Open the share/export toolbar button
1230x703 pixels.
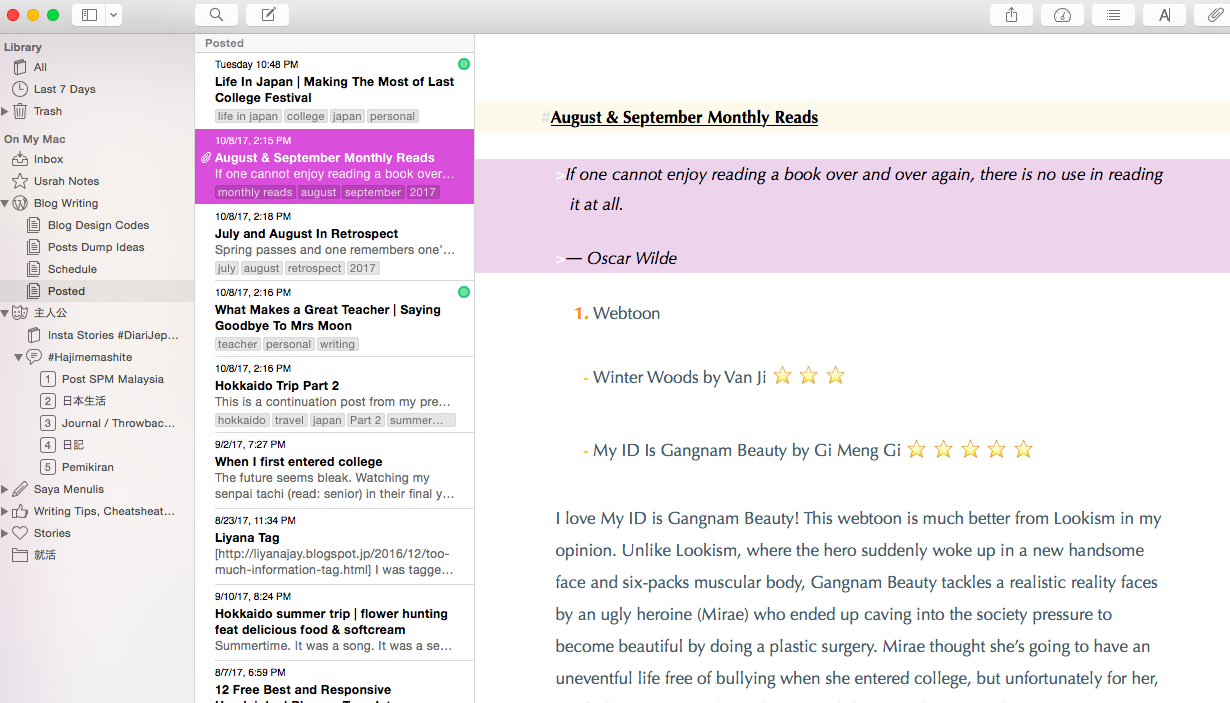tap(1011, 15)
